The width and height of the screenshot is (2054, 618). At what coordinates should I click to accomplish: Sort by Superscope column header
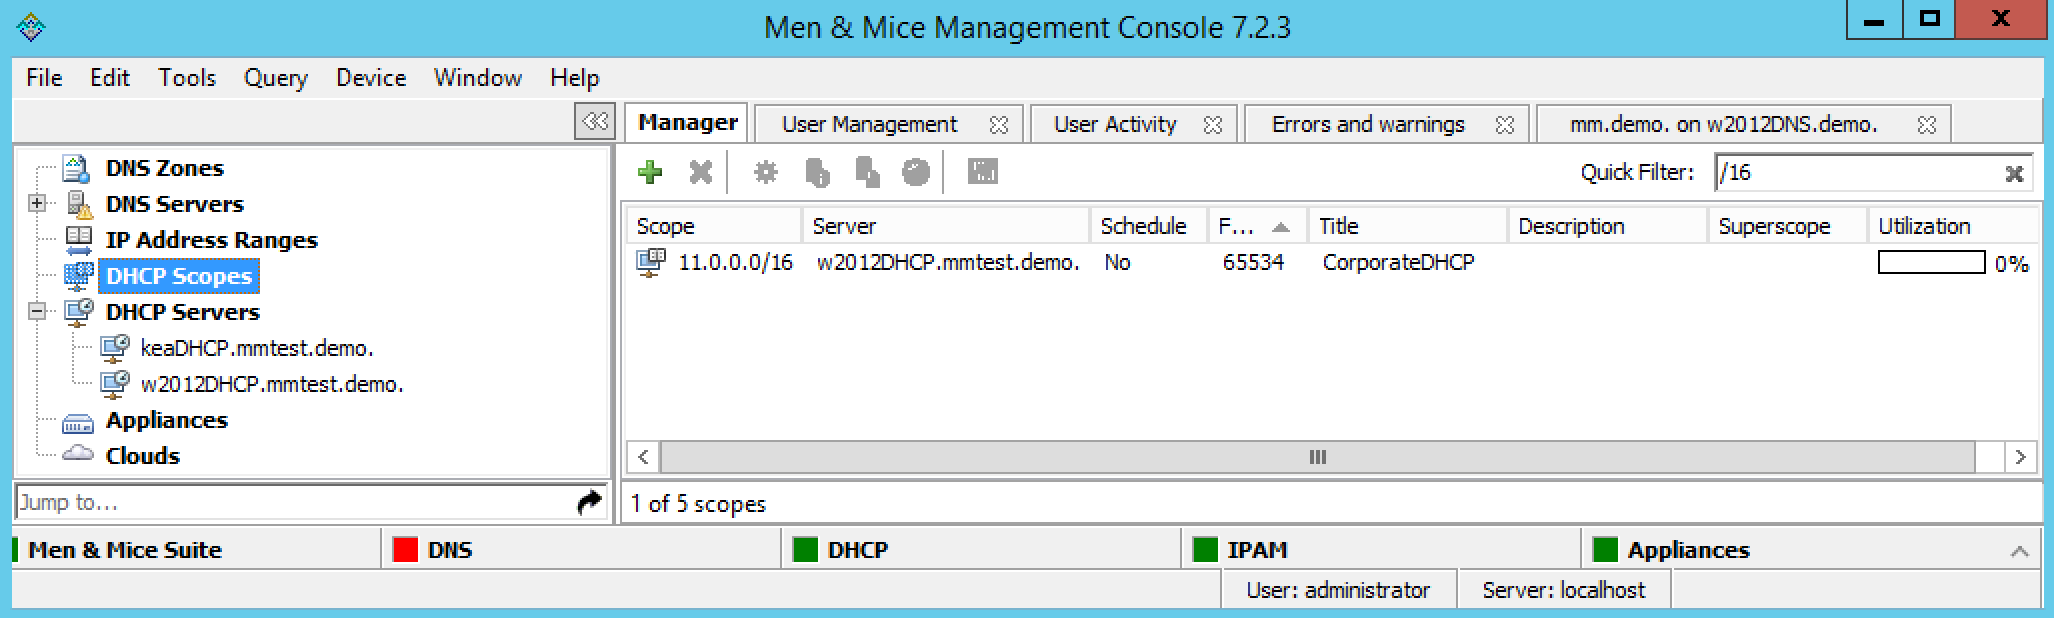[1788, 226]
